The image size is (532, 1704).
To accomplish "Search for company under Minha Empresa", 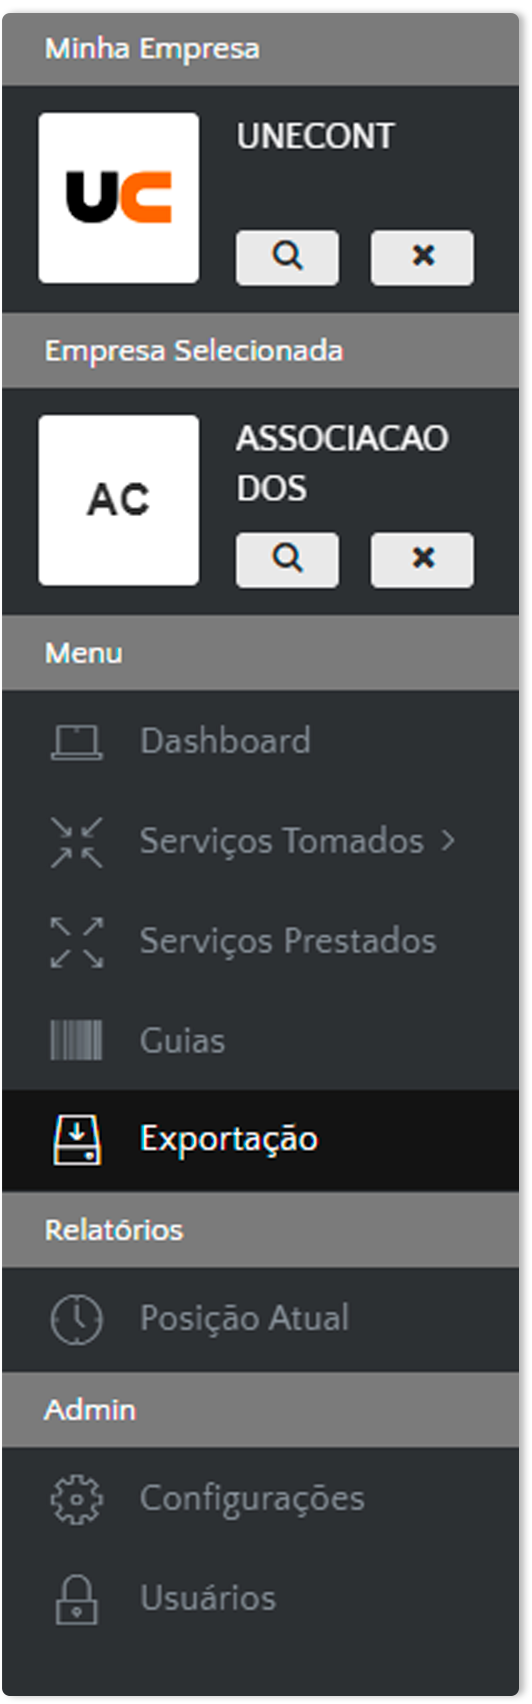I will 287,257.
